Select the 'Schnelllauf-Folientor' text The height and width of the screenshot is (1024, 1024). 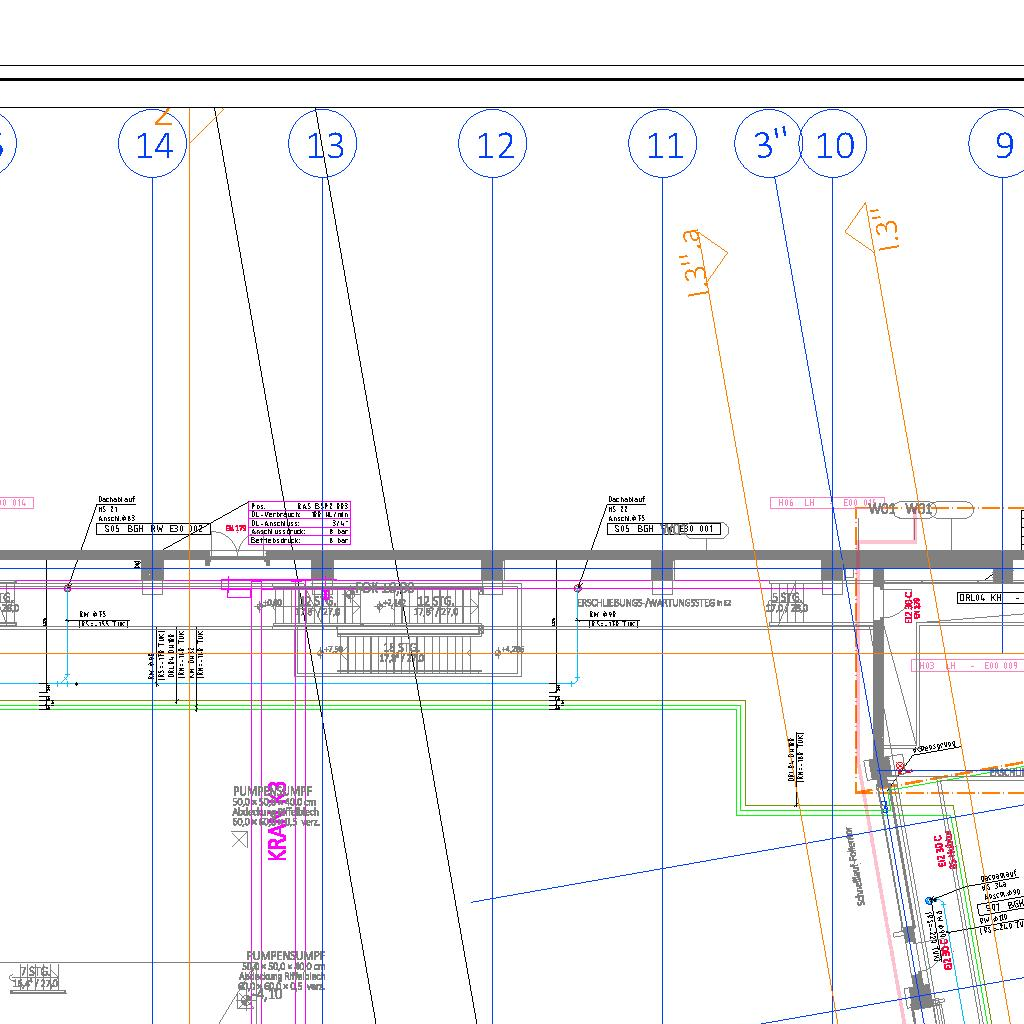tap(856, 866)
